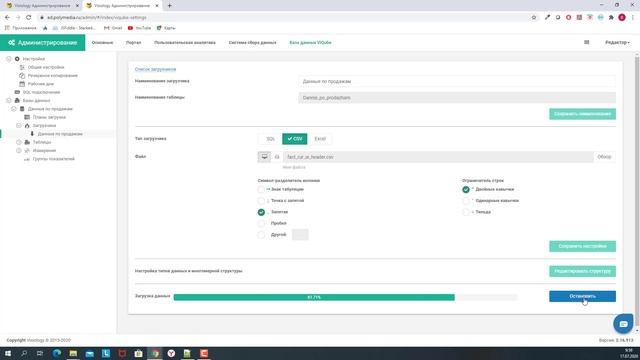Click the Настройки gear icon in tree

(x=17, y=59)
